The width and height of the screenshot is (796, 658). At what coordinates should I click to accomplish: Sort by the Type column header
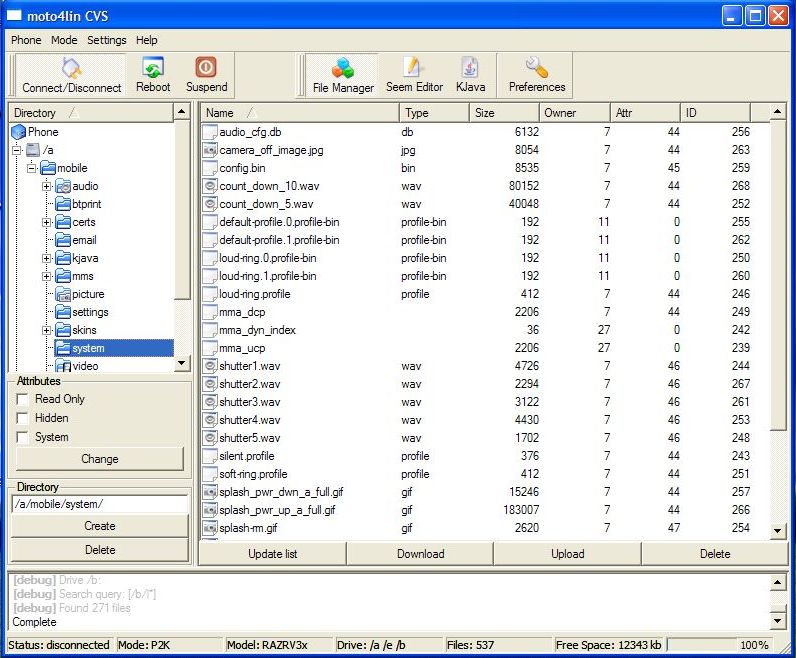point(435,113)
